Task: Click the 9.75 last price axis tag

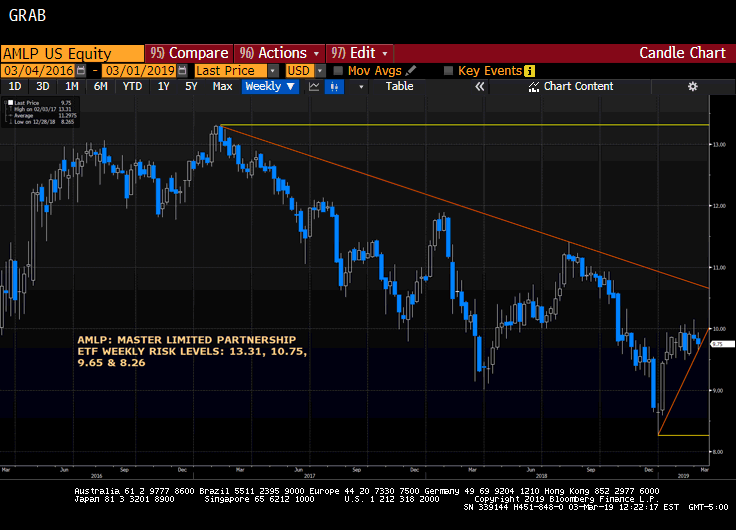Action: pos(723,344)
